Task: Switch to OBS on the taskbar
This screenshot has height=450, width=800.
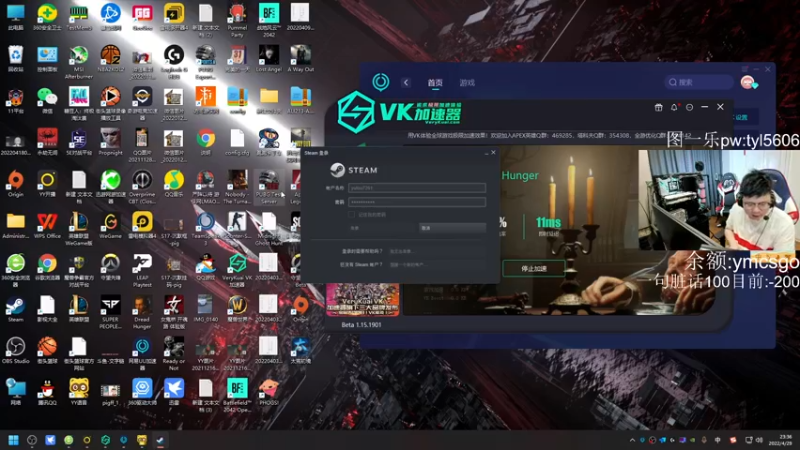Action: point(32,440)
